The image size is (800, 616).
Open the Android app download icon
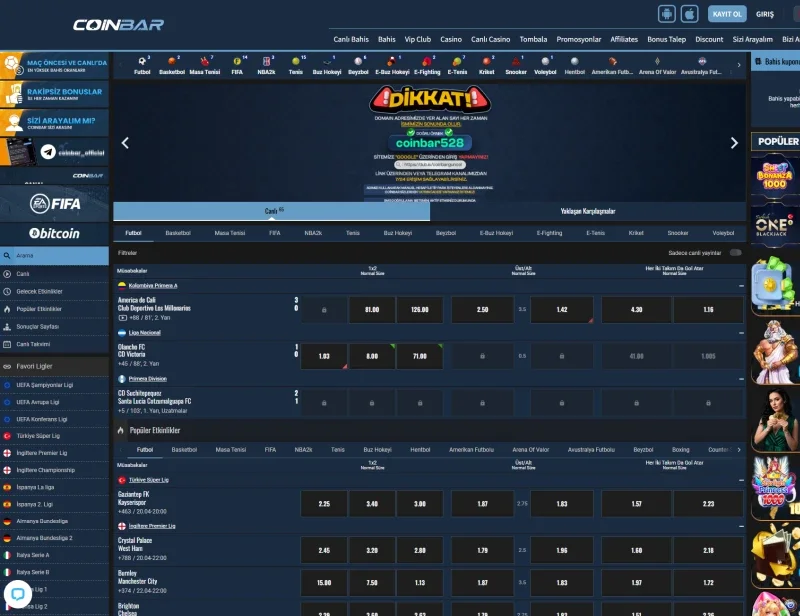(667, 14)
